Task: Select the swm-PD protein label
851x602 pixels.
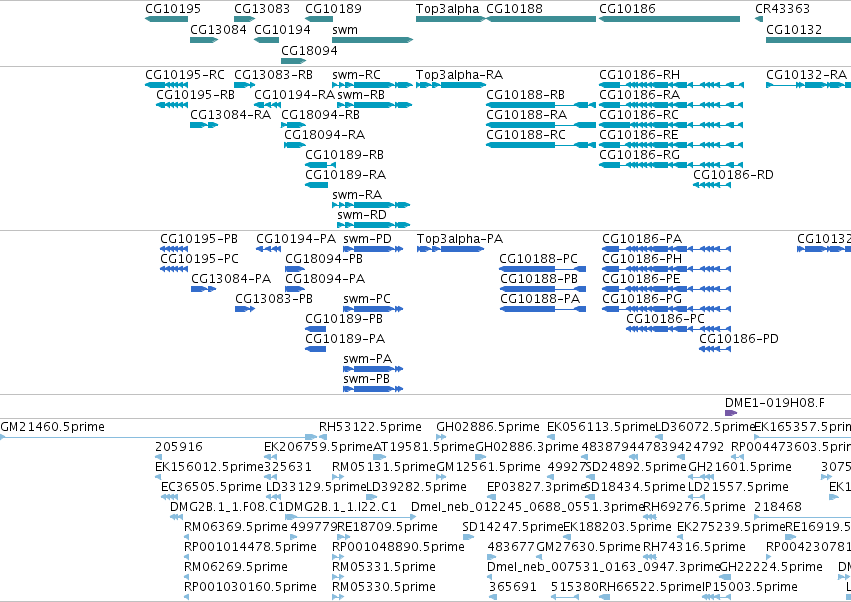Action: click(367, 239)
